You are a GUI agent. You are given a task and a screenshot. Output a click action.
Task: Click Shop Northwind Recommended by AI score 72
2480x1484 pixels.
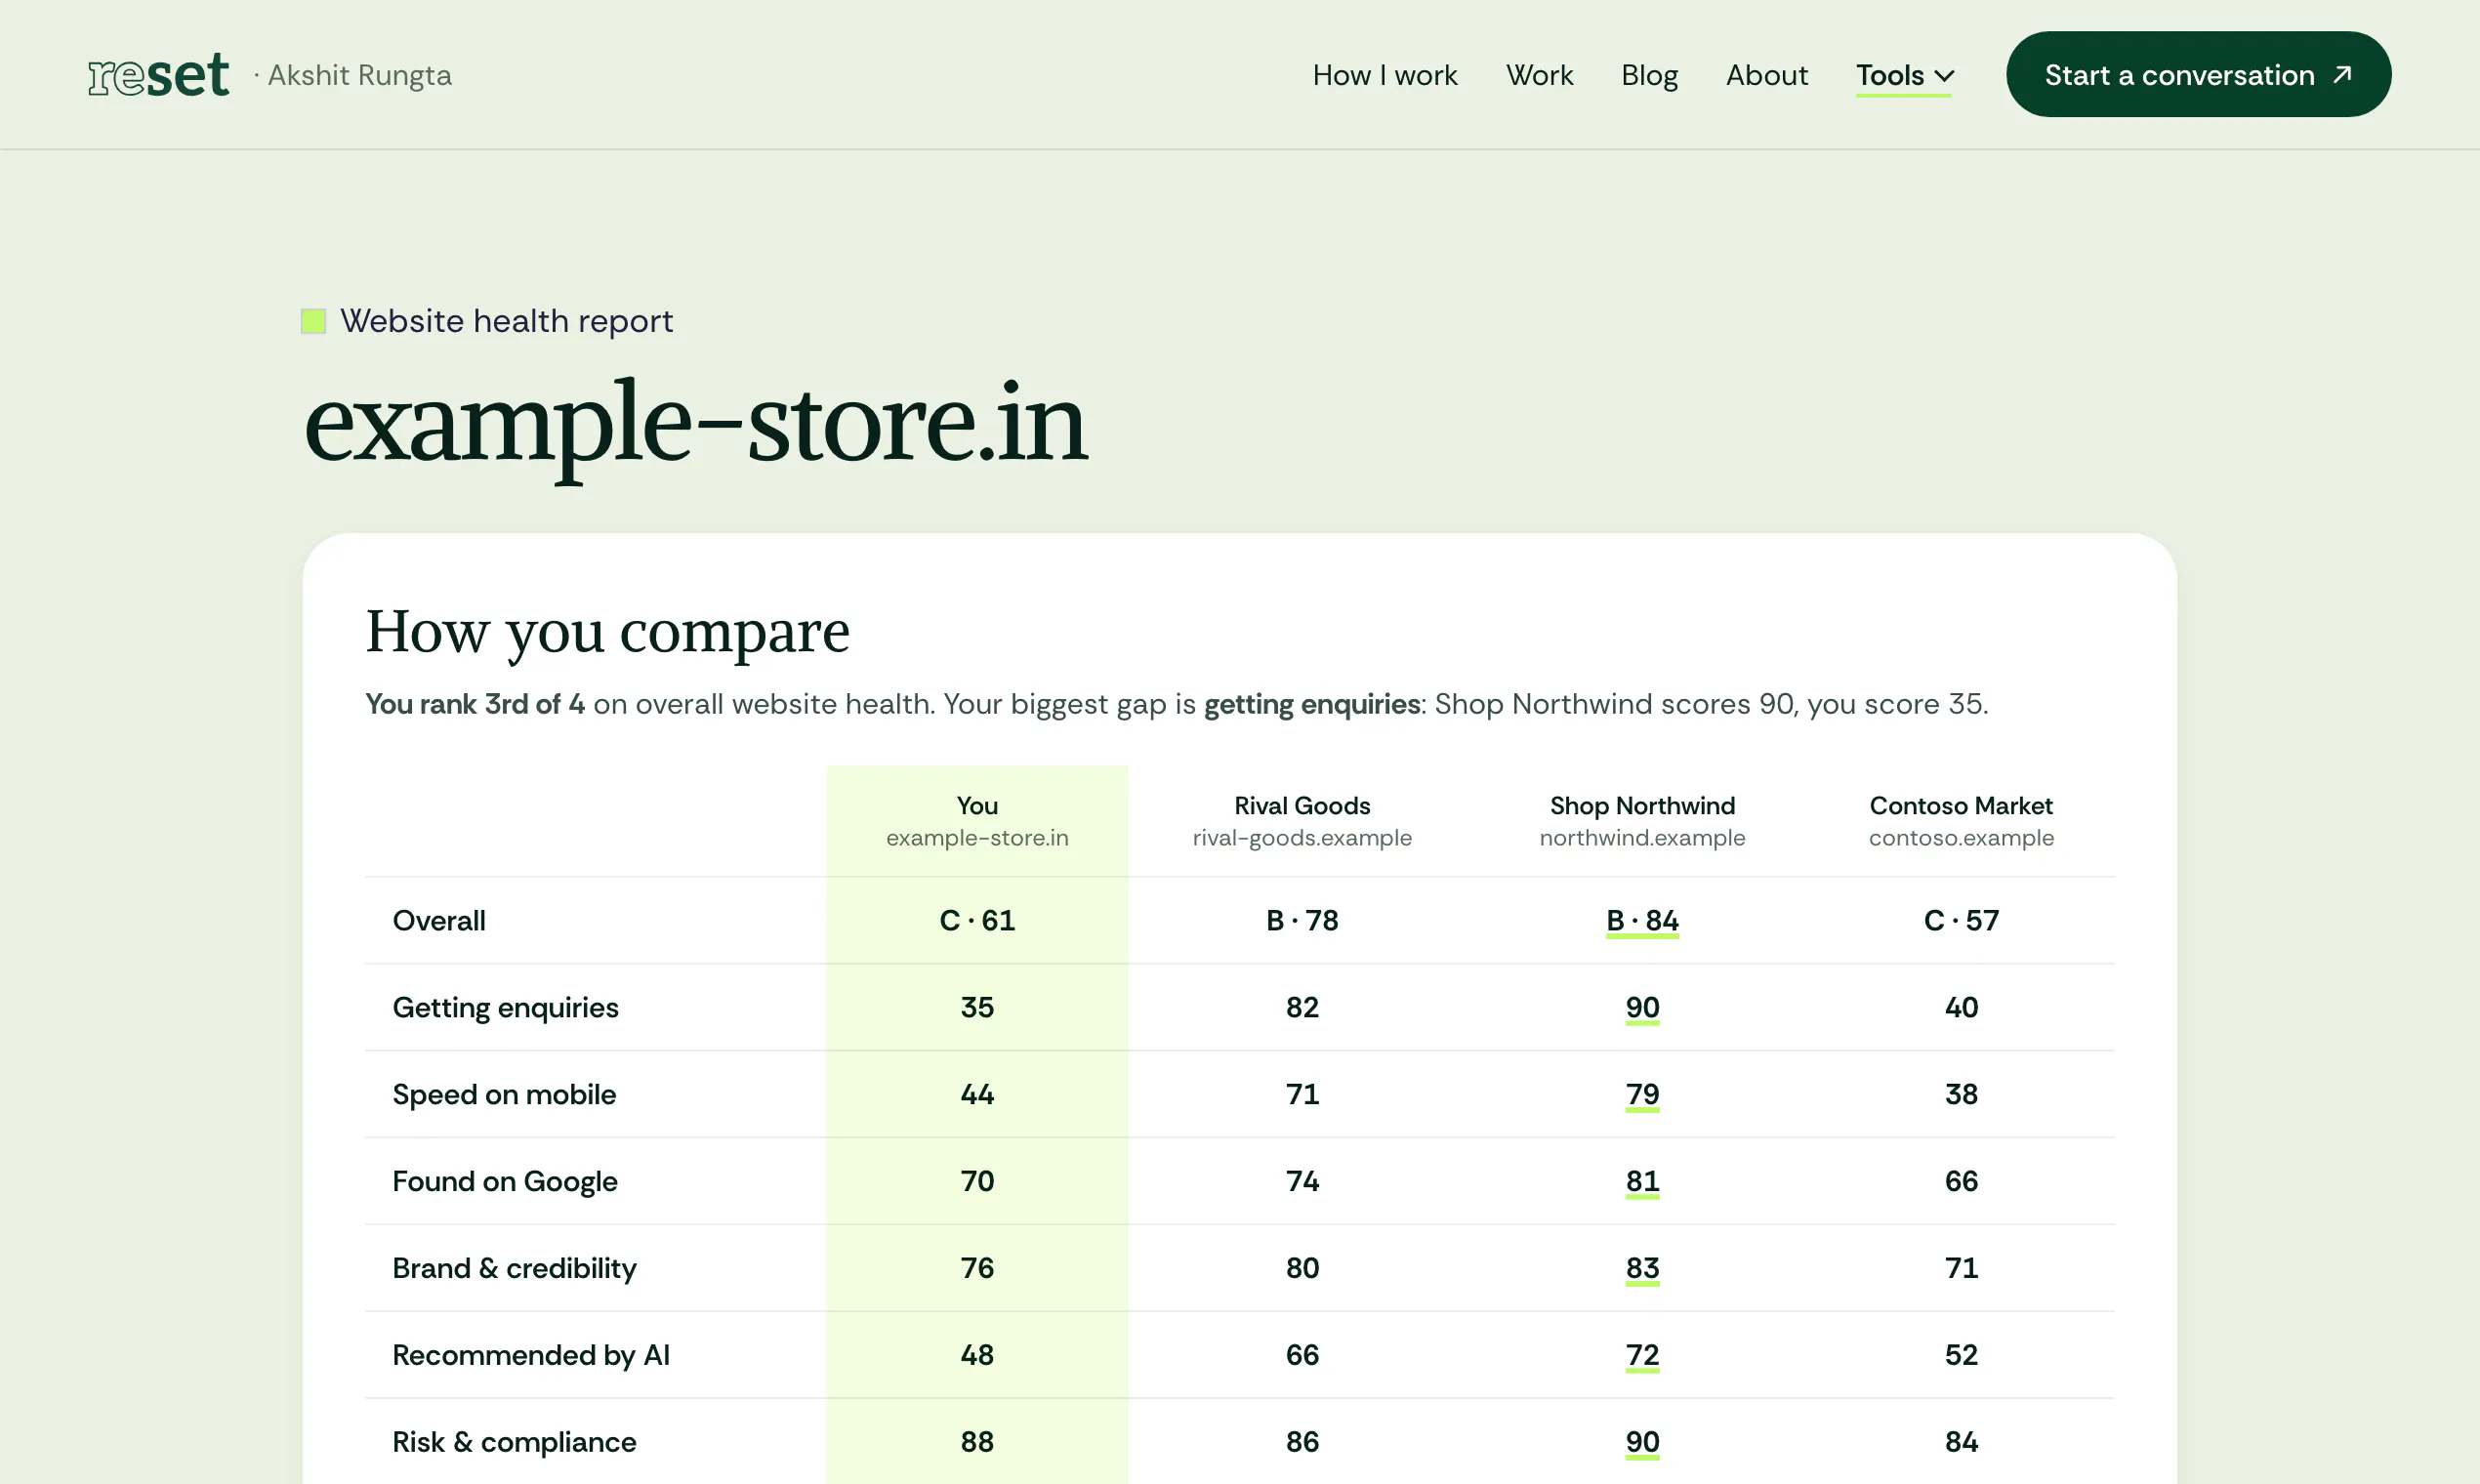pos(1642,1355)
